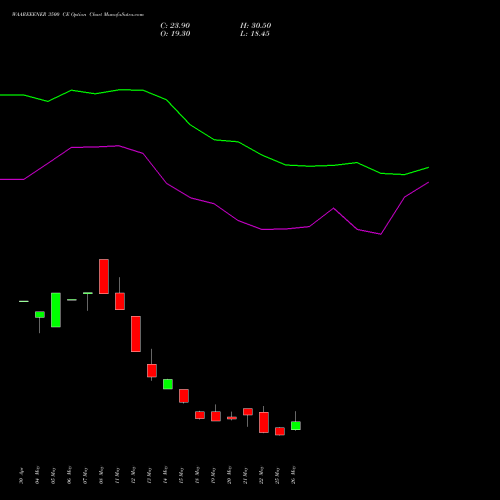Click the 22 May date label
The height and width of the screenshot is (500, 500).
coord(262,475)
